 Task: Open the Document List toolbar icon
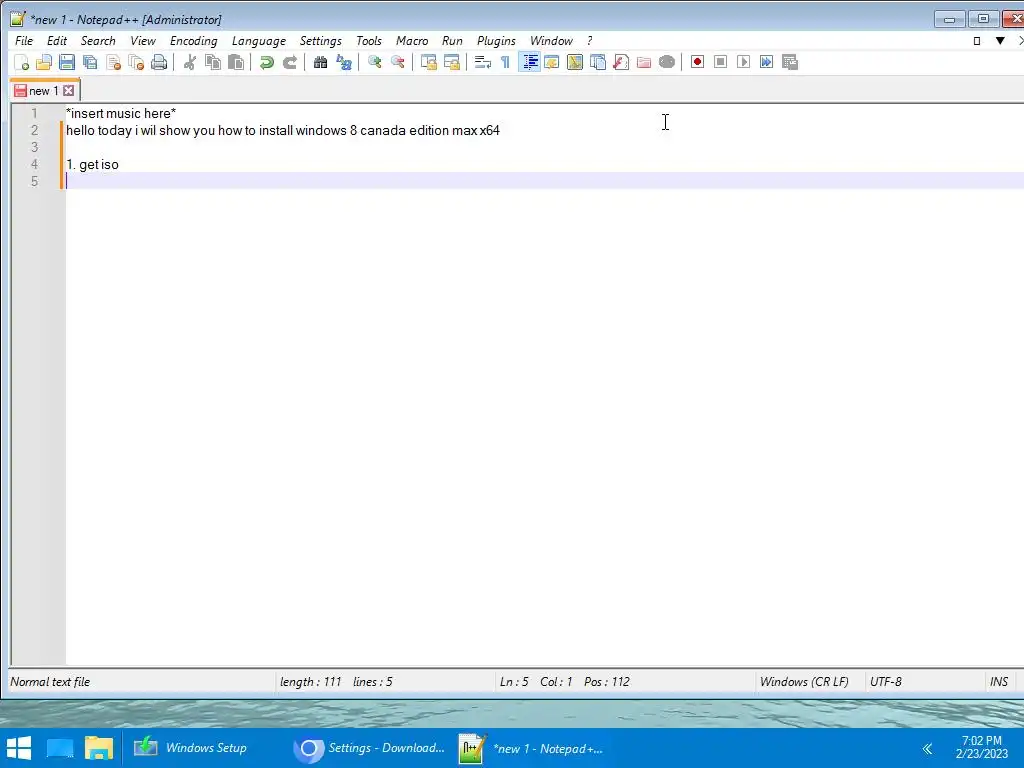[598, 62]
